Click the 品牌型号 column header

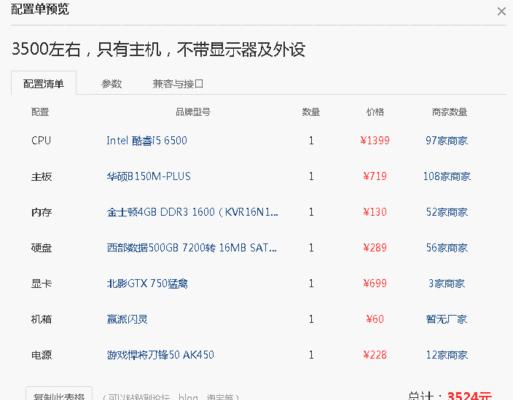(x=193, y=112)
